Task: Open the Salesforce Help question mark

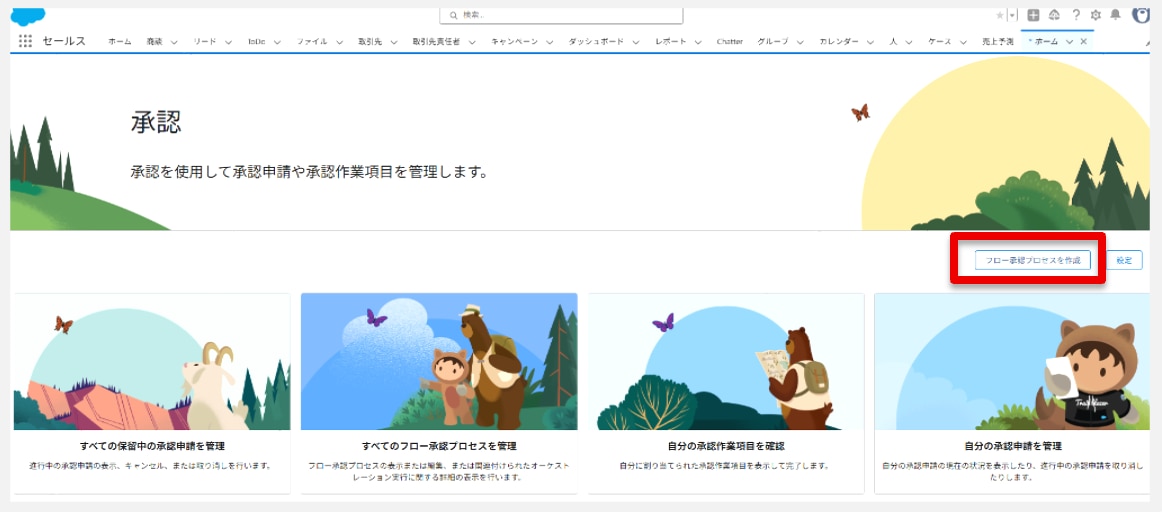Action: pyautogui.click(x=1076, y=15)
